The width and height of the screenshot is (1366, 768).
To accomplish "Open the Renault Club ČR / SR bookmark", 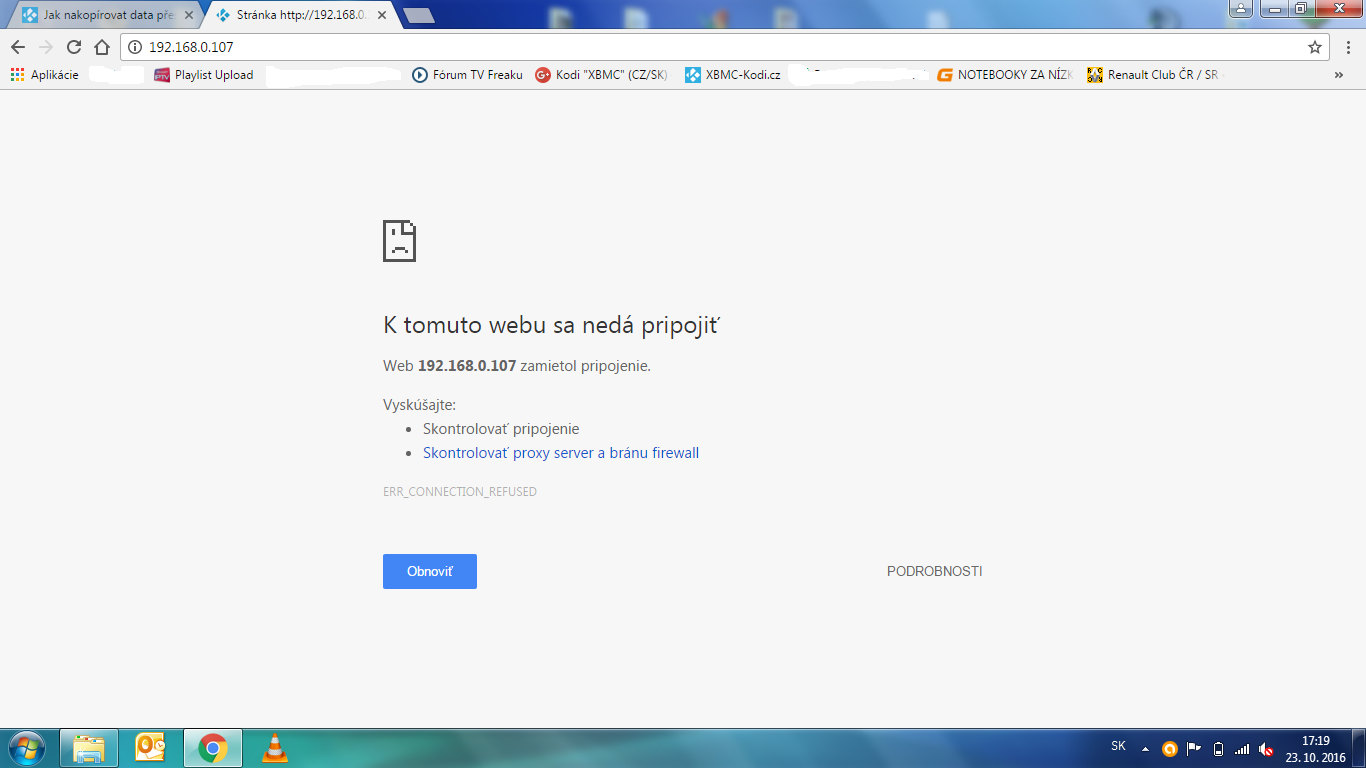I will coord(1155,75).
